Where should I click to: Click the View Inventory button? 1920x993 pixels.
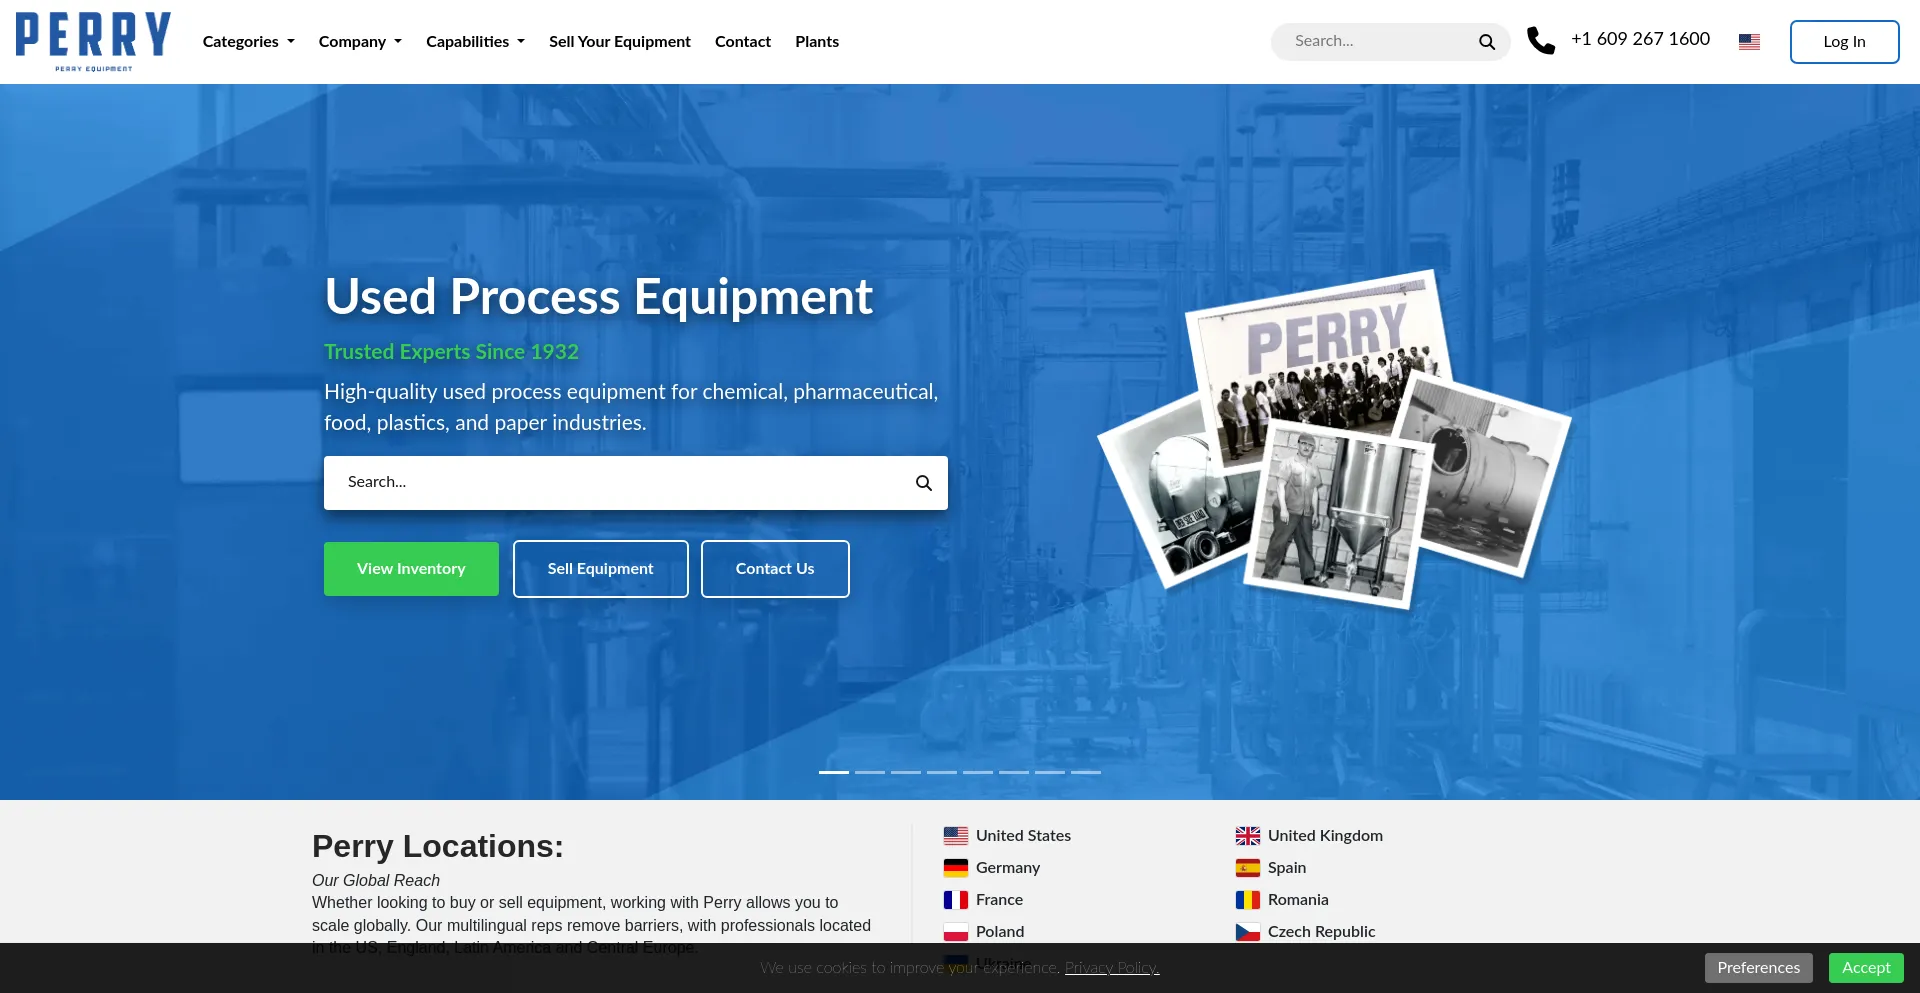[411, 569]
